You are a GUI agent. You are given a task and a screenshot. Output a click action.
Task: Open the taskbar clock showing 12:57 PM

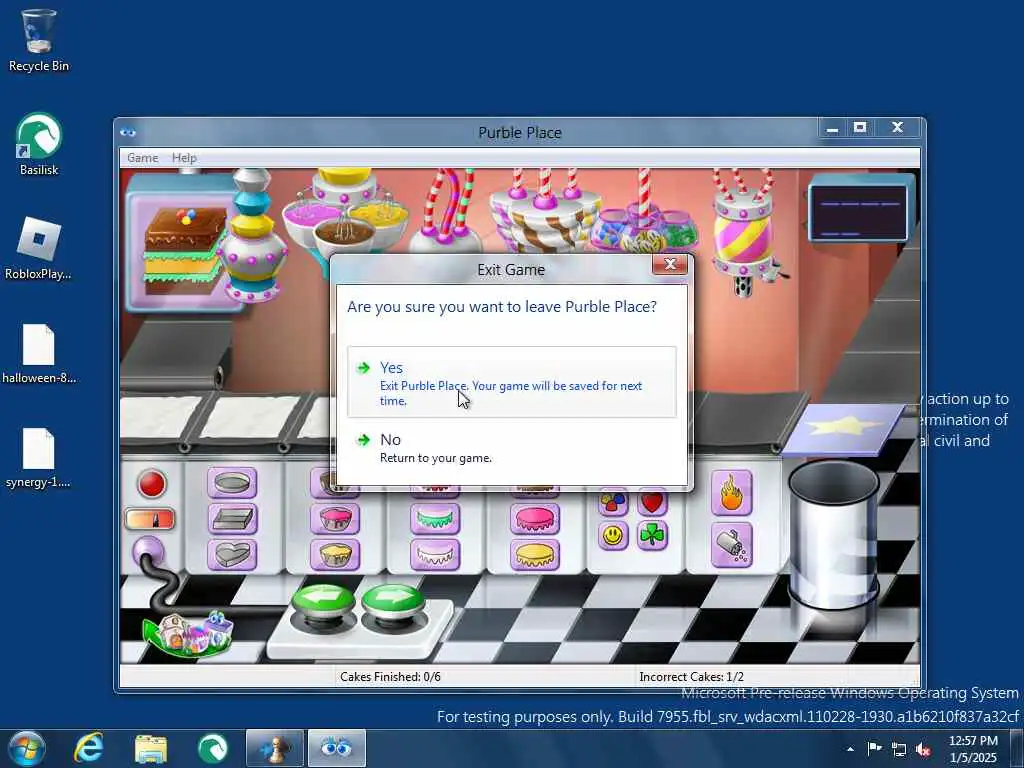[973, 748]
